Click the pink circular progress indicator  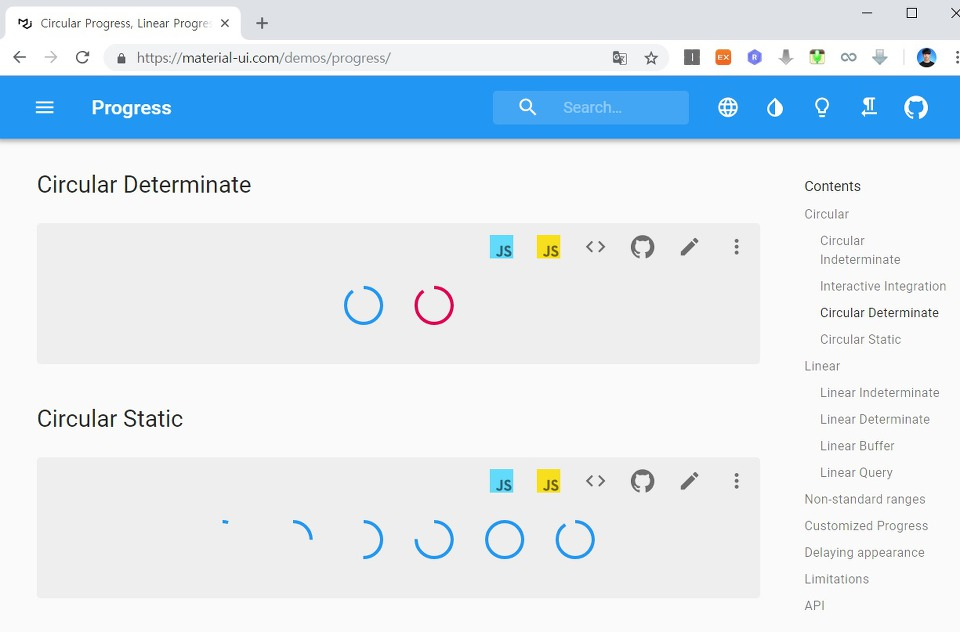(434, 305)
